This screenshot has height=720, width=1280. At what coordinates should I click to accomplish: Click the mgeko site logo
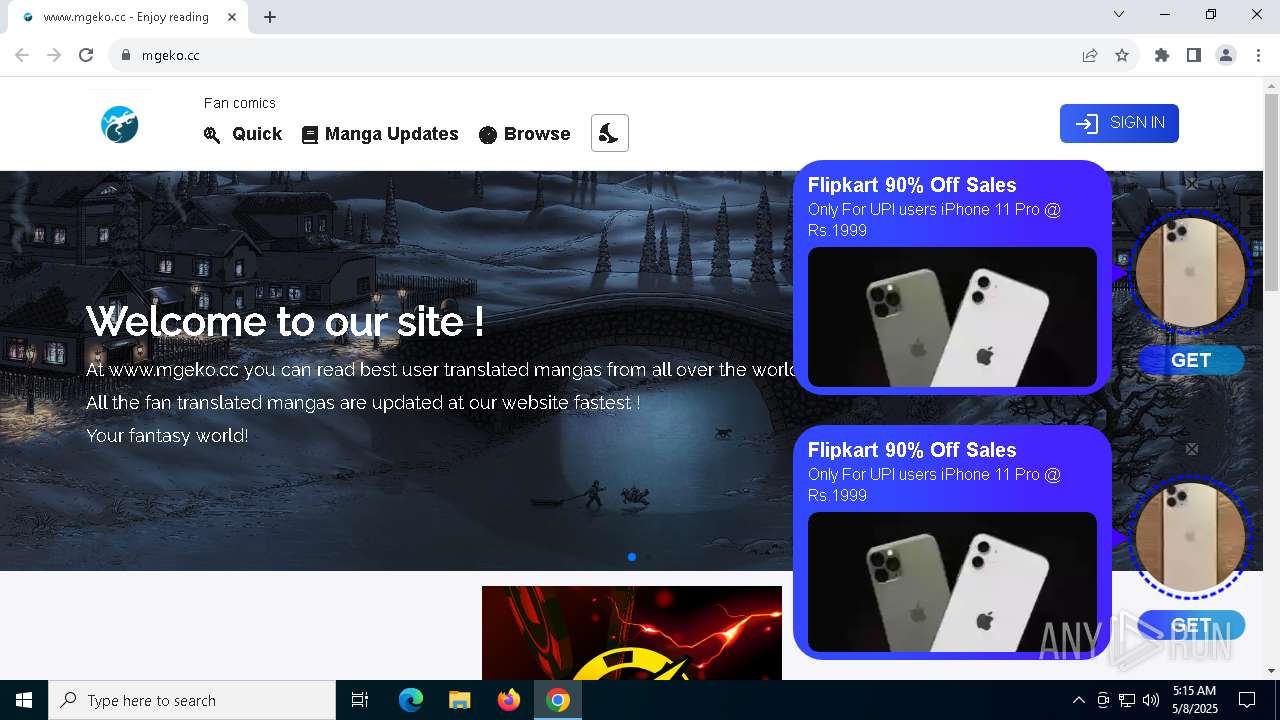click(119, 125)
